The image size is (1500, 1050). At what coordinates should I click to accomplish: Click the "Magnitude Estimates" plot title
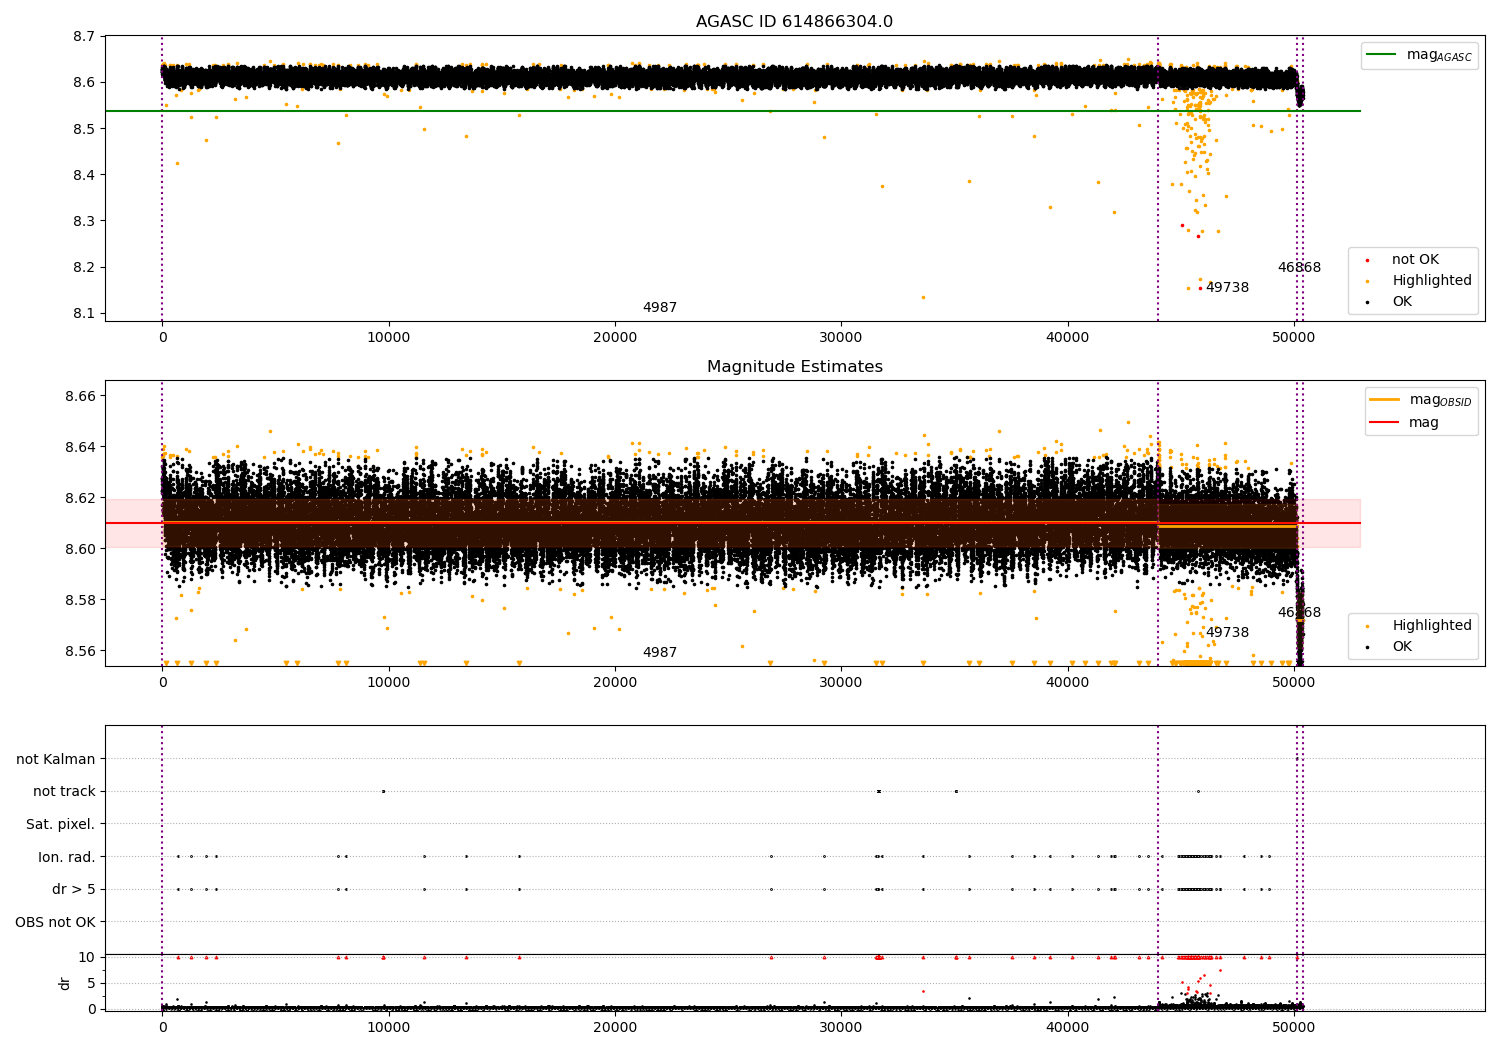coord(794,367)
